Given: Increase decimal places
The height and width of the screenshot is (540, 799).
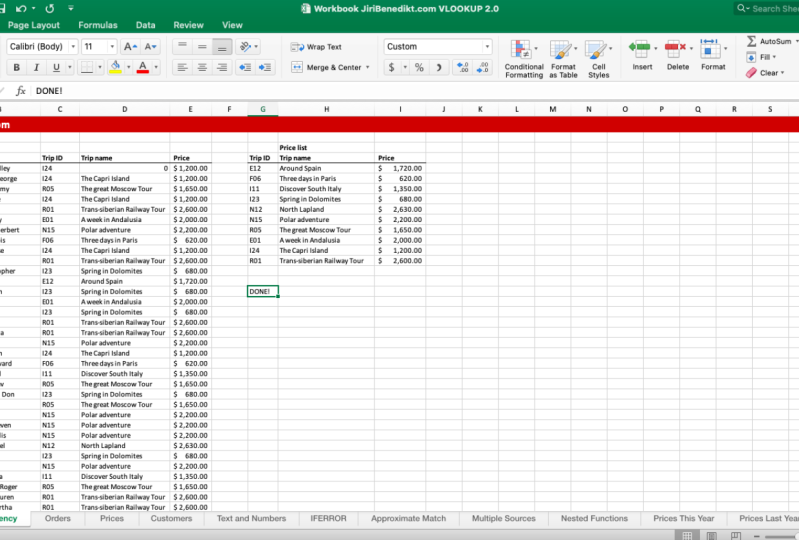Looking at the screenshot, I should pos(463,67).
